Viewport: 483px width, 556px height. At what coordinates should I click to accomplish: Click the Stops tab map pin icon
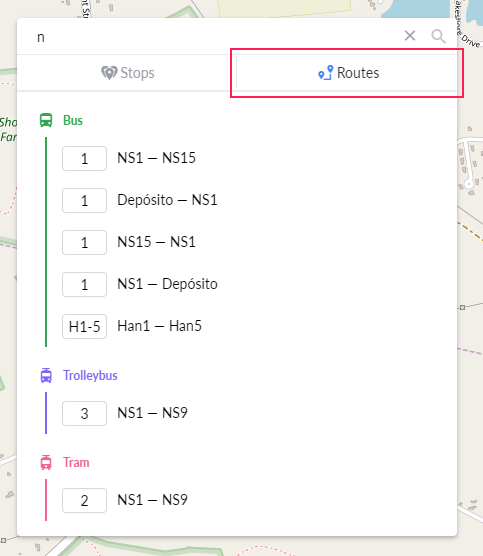pos(109,73)
